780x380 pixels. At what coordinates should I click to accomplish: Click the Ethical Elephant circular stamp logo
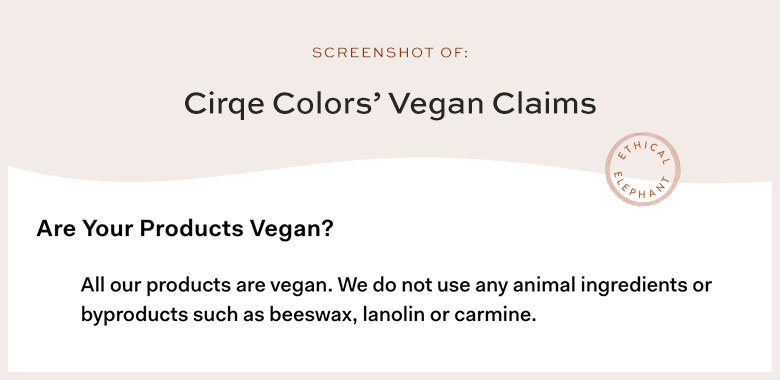click(x=642, y=169)
